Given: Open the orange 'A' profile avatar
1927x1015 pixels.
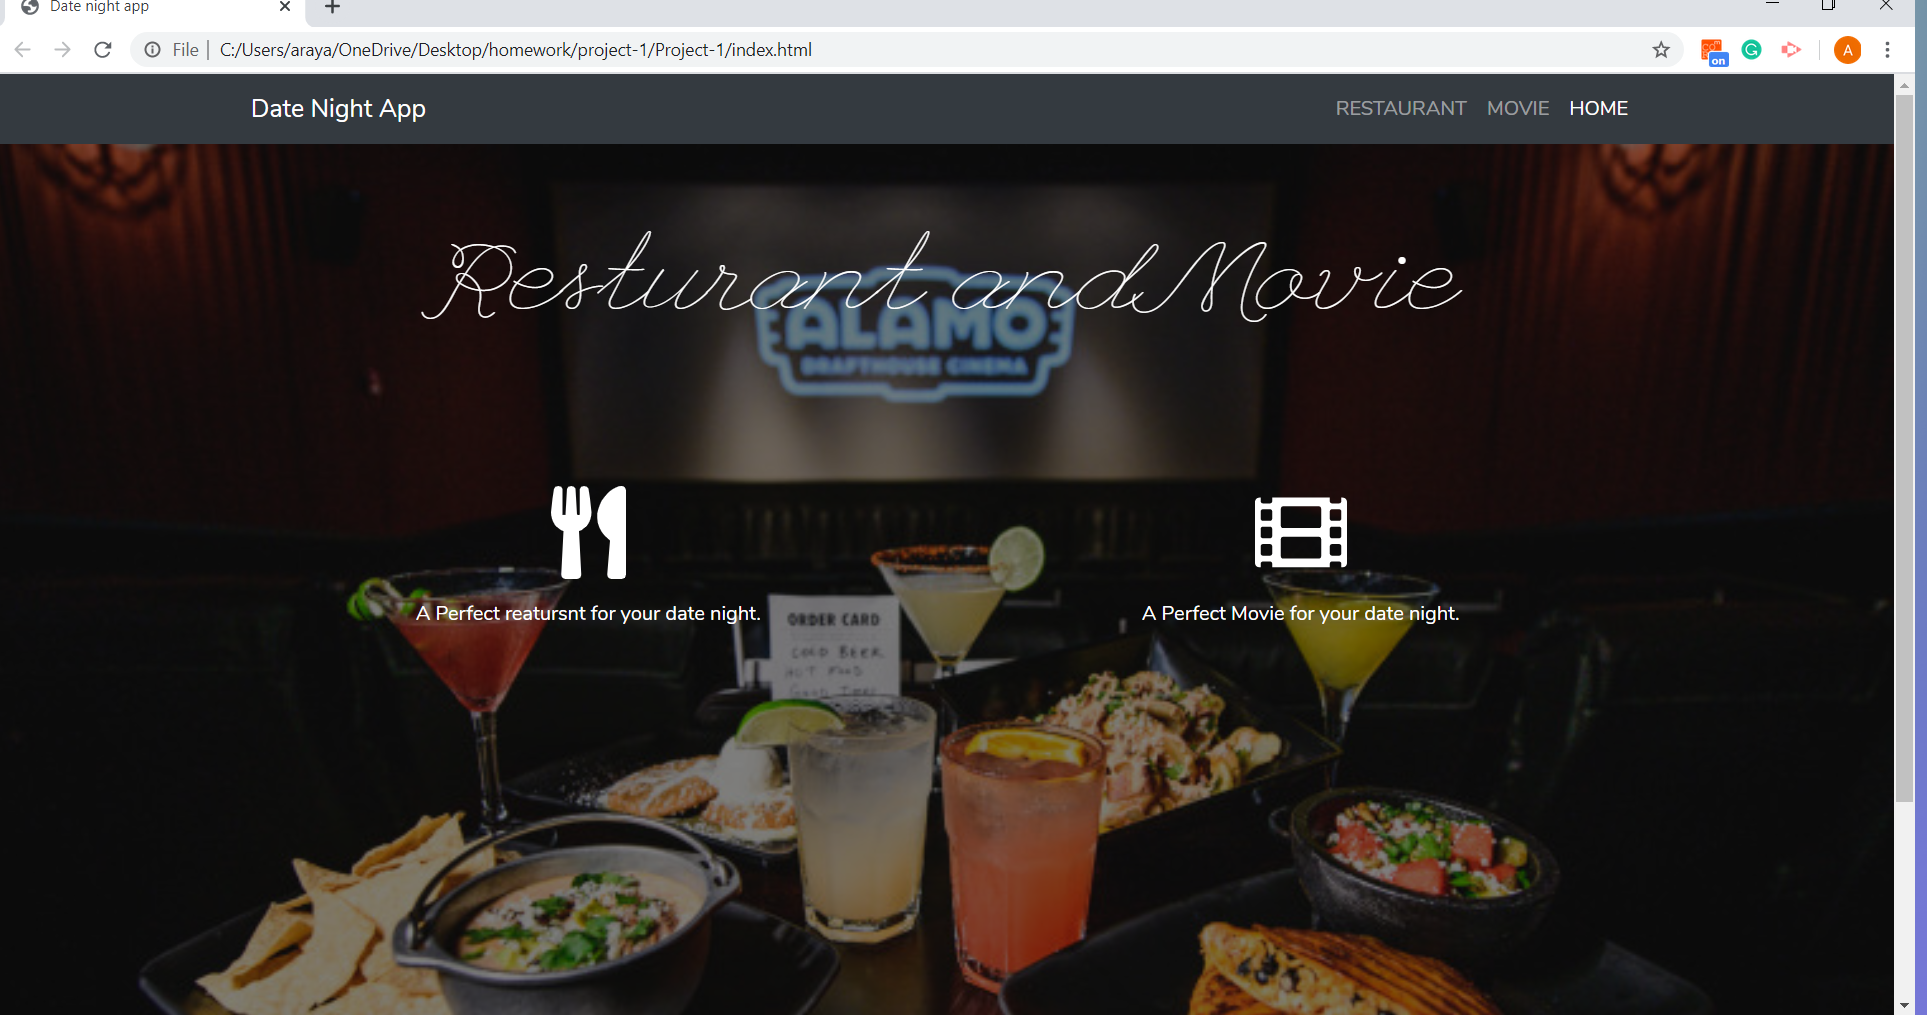Looking at the screenshot, I should [1847, 50].
